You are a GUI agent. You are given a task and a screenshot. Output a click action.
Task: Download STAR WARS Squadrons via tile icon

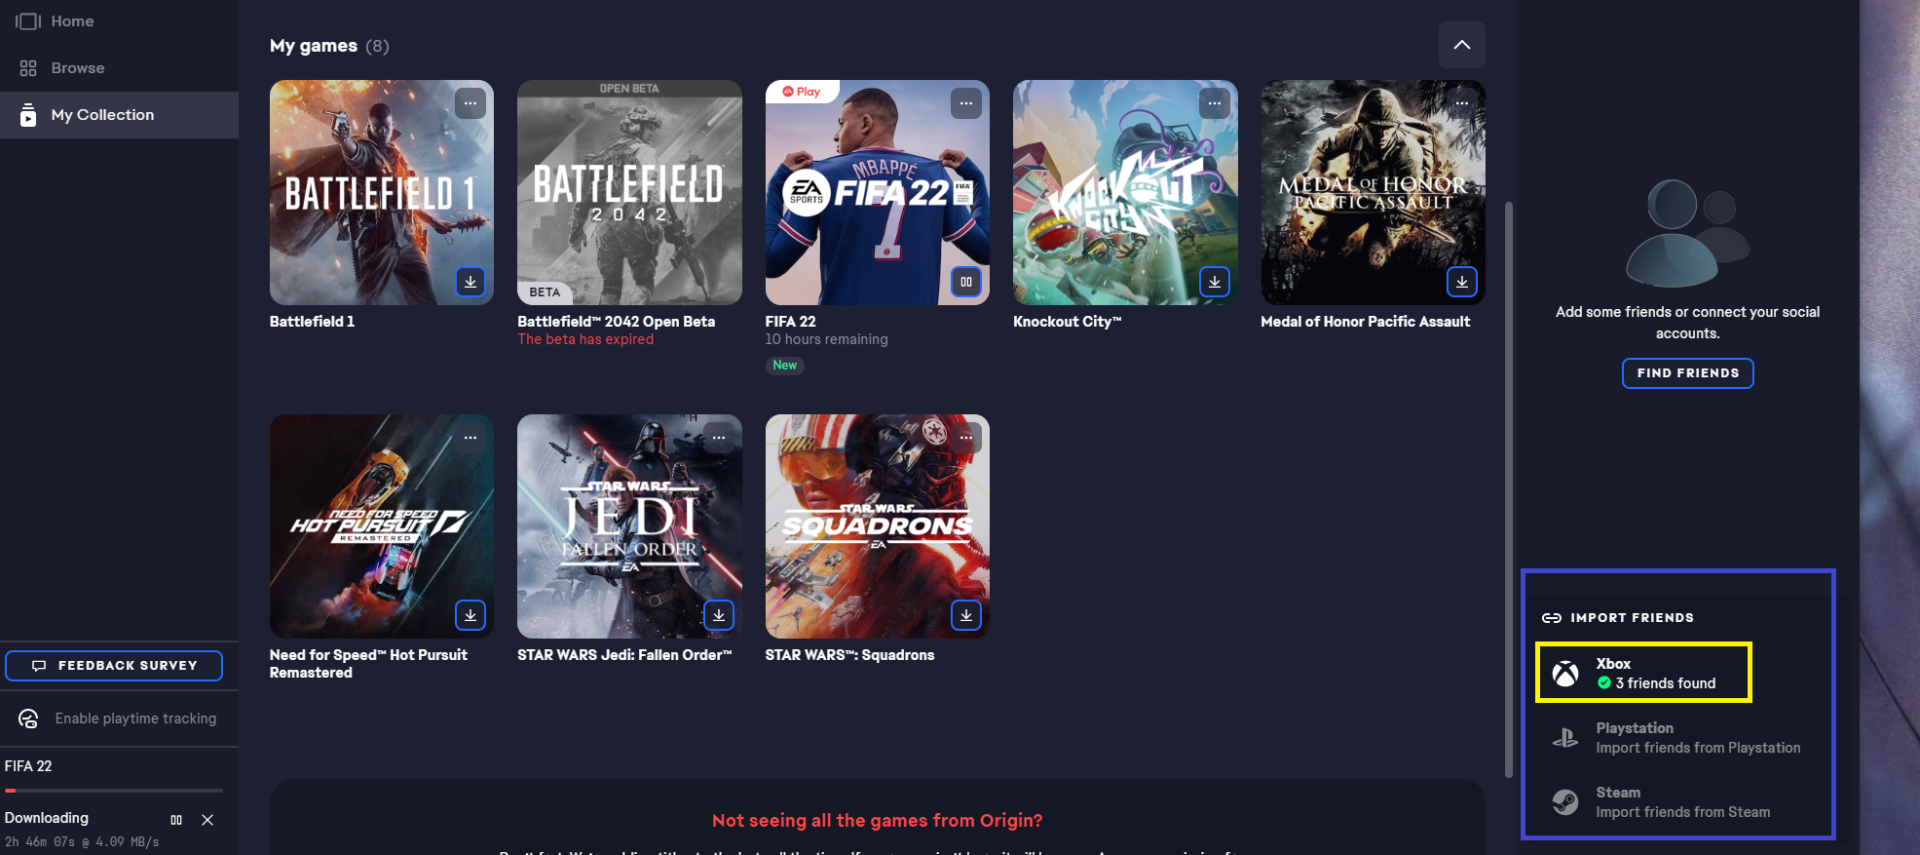click(966, 615)
